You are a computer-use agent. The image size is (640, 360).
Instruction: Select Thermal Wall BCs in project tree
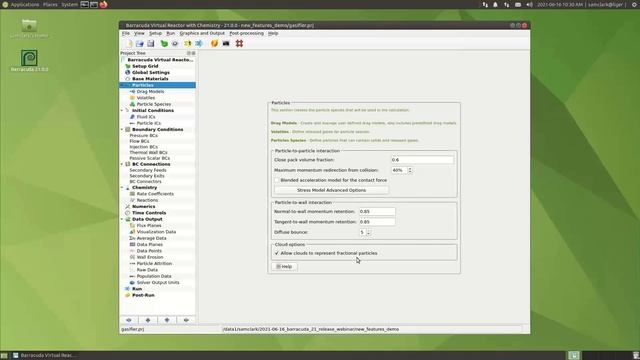pos(148,153)
